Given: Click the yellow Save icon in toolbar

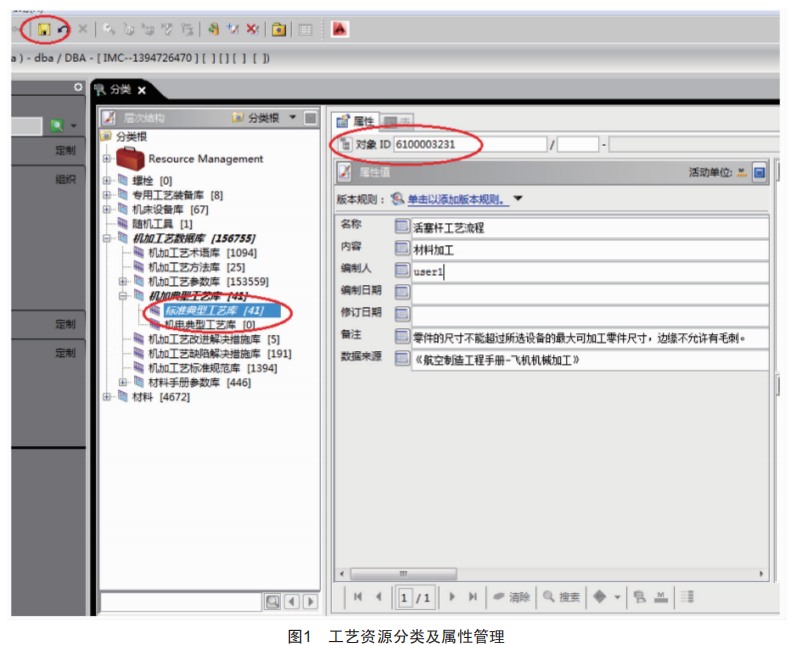Looking at the screenshot, I should (x=44, y=30).
